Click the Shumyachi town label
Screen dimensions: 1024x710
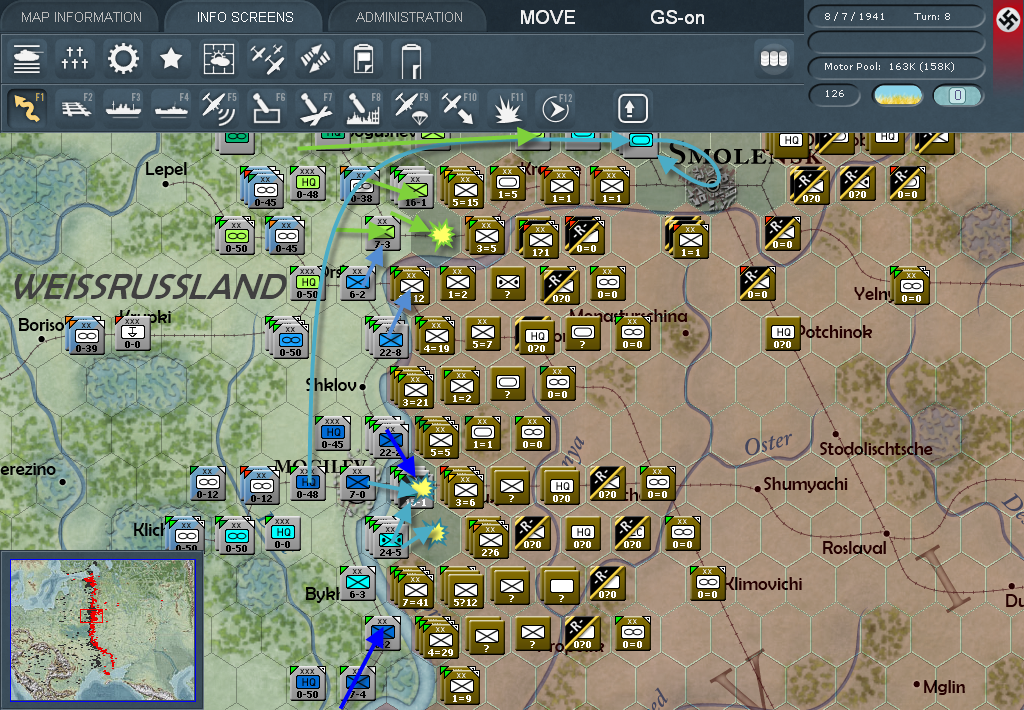805,484
